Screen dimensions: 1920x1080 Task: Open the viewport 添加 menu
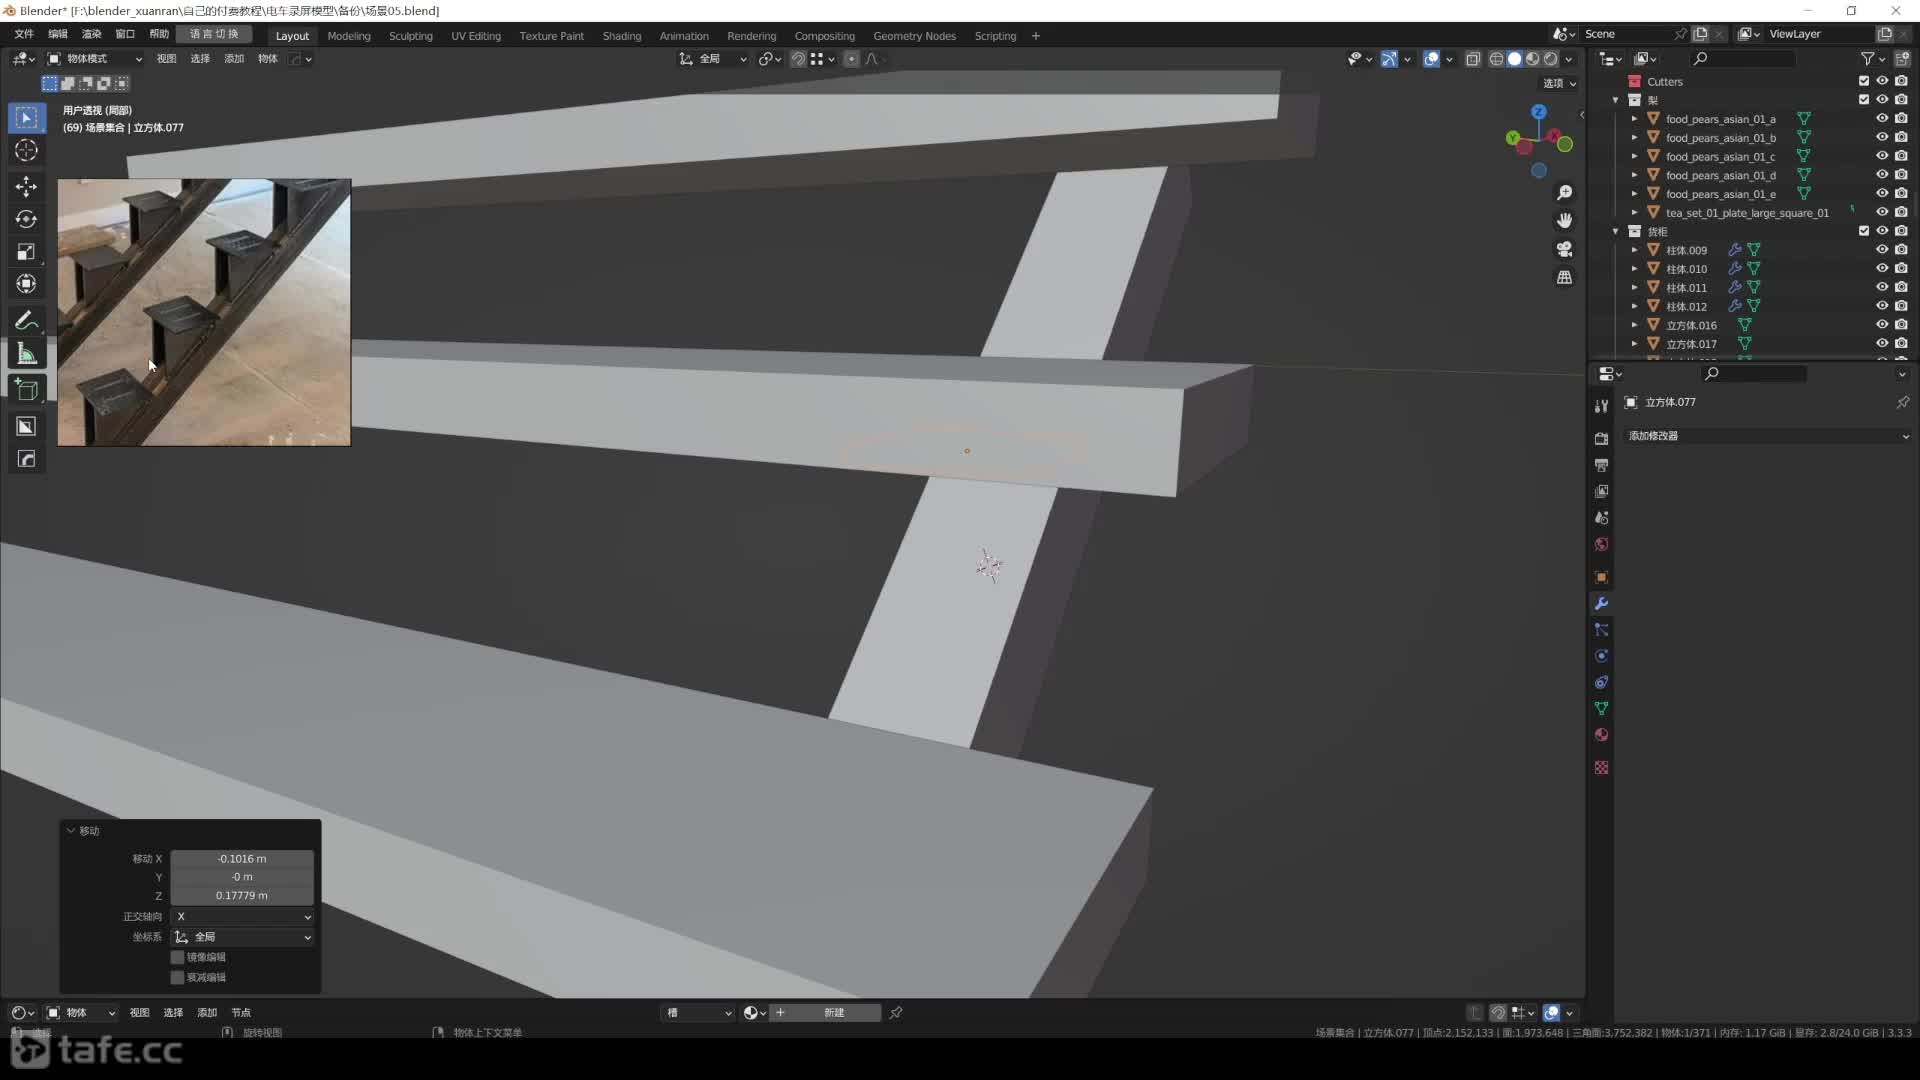tap(234, 59)
